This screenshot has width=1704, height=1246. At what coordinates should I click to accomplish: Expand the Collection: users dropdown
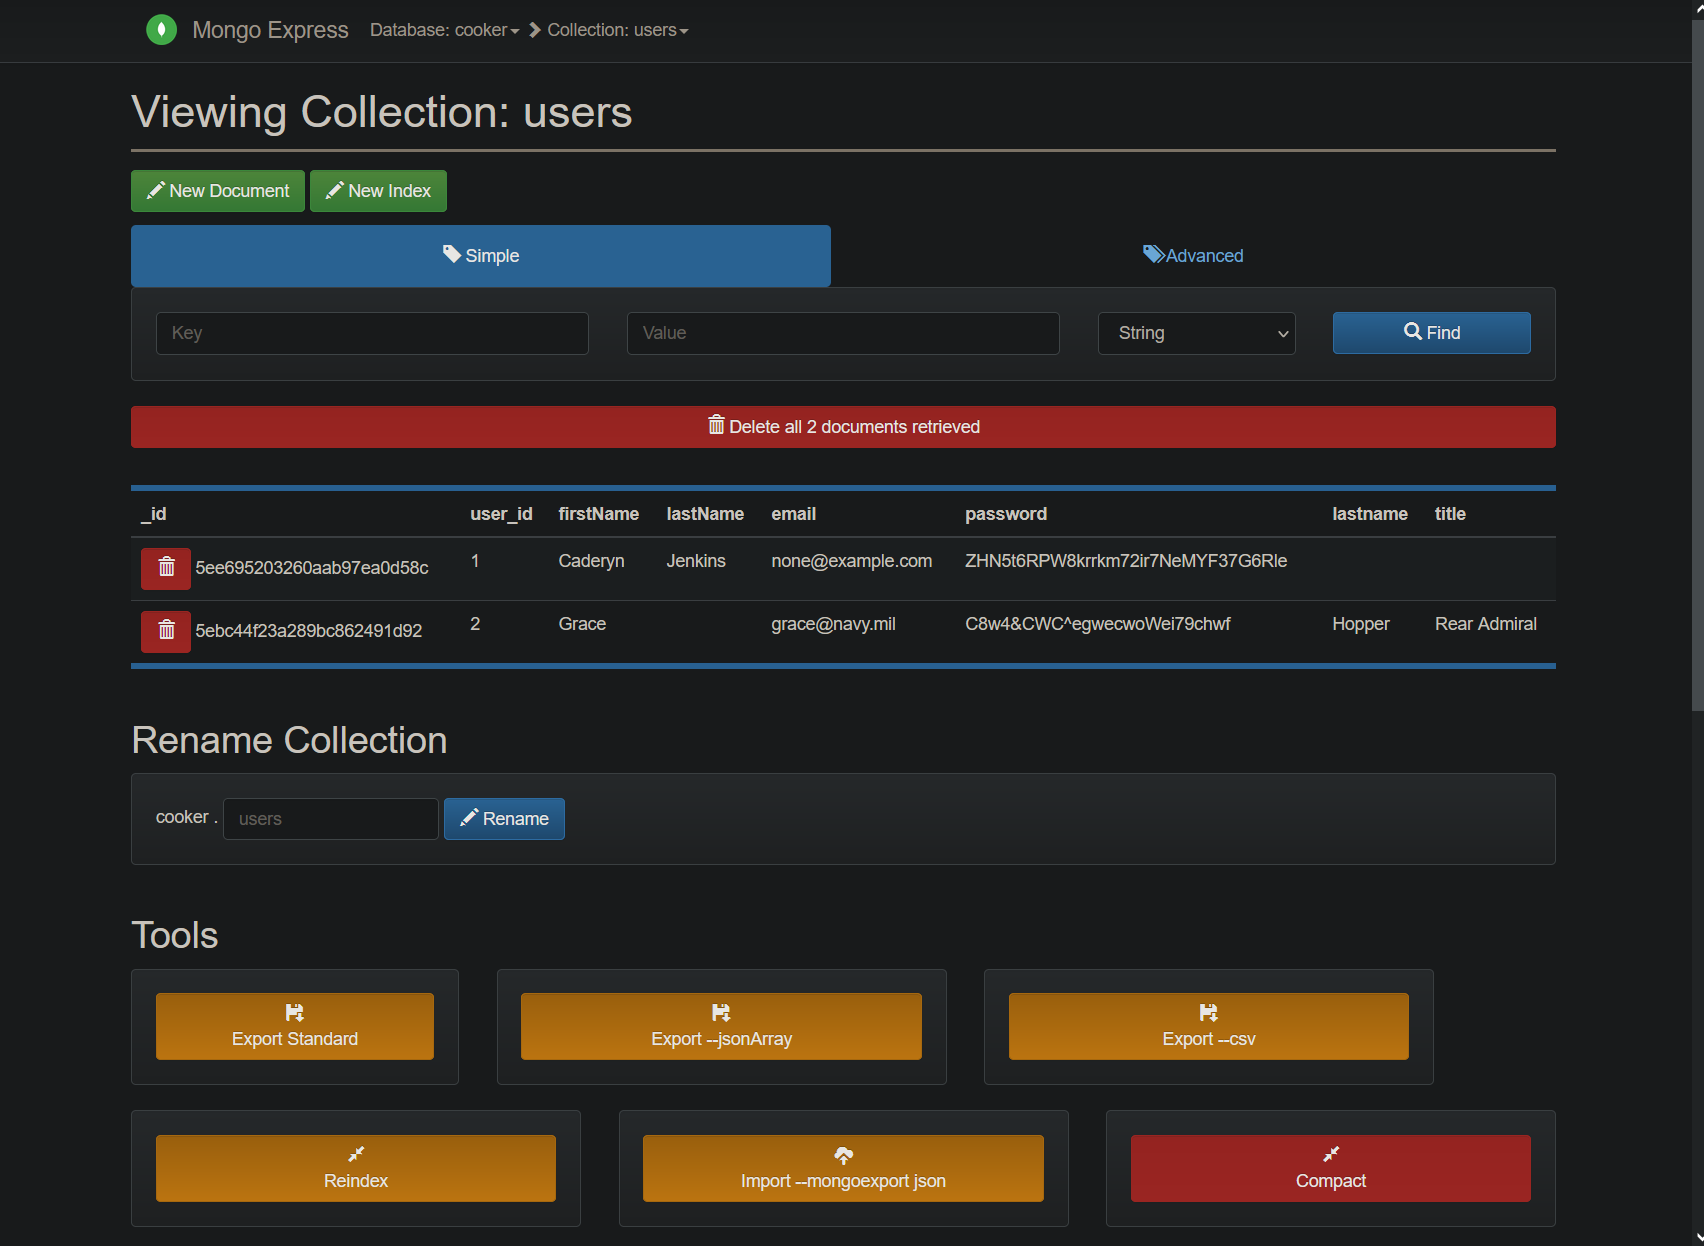(618, 30)
